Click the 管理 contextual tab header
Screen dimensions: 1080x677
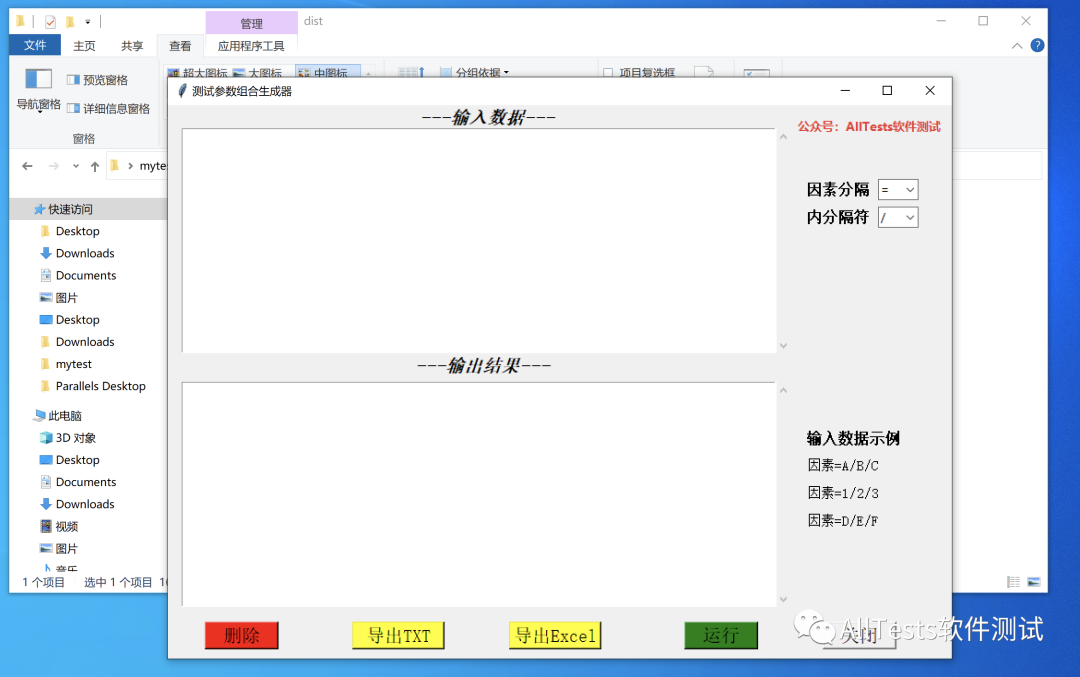251,23
